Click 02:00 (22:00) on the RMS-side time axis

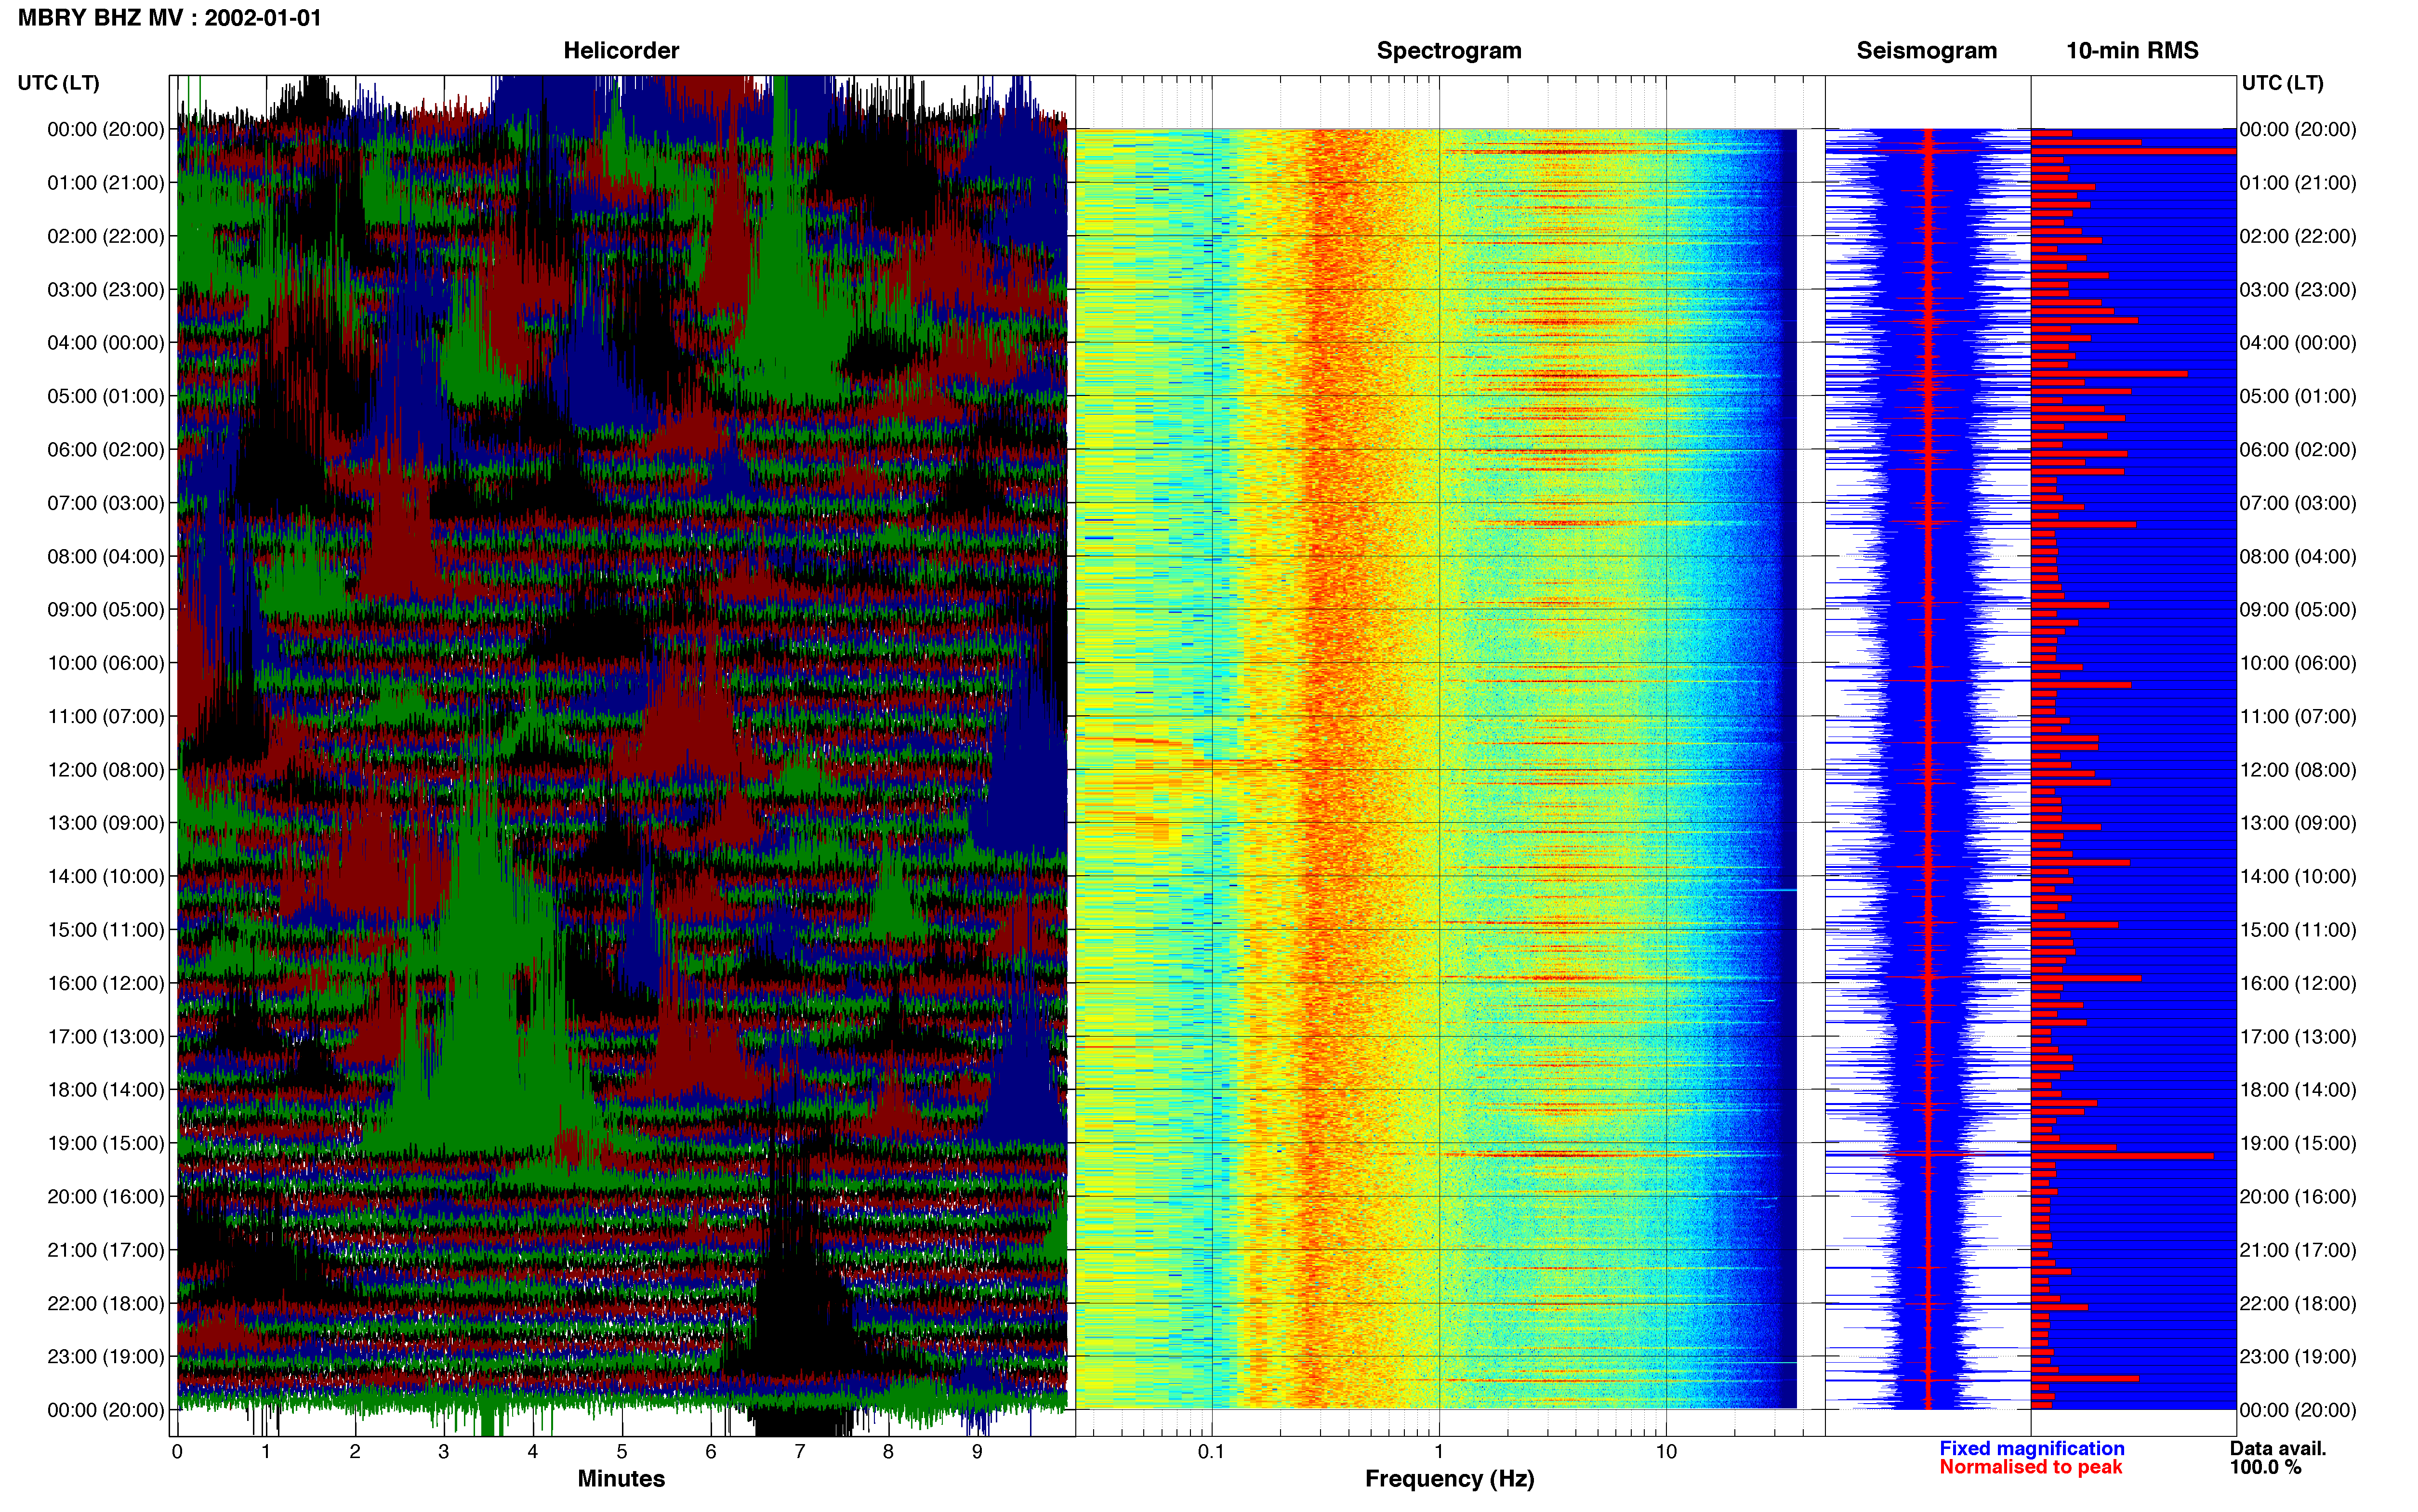pos(2298,236)
